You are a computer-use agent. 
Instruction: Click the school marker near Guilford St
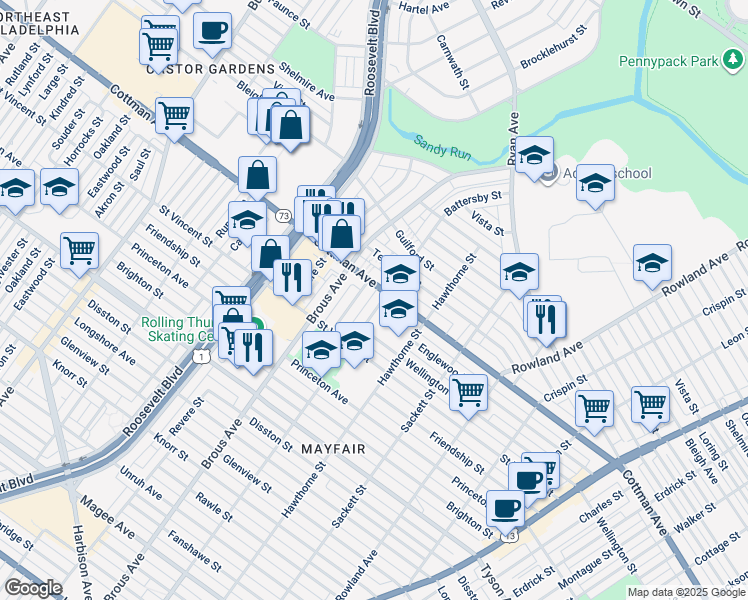(400, 275)
